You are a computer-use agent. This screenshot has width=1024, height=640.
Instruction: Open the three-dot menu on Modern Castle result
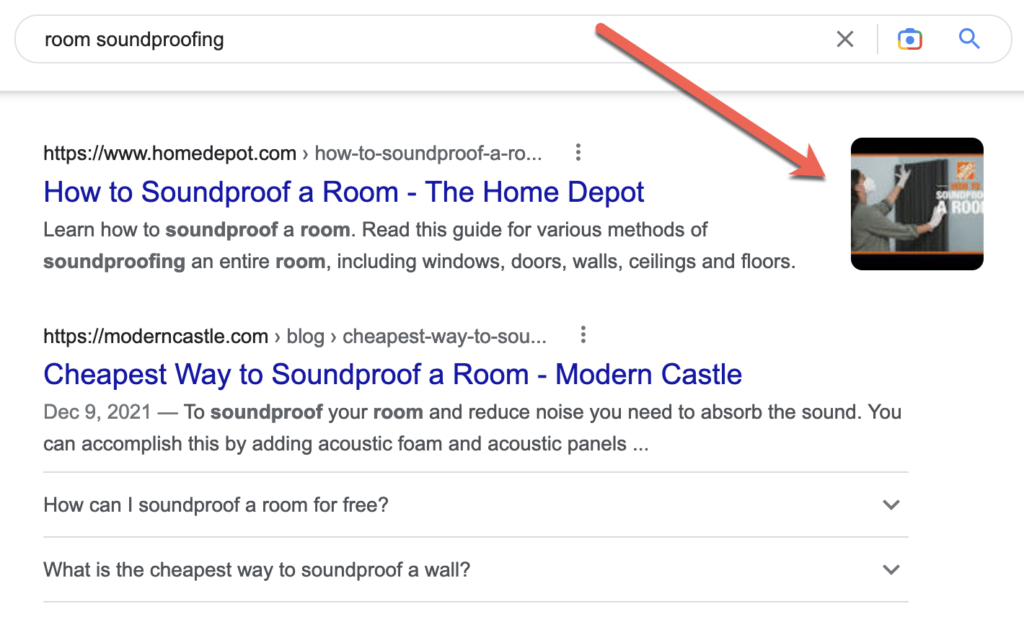tap(583, 335)
